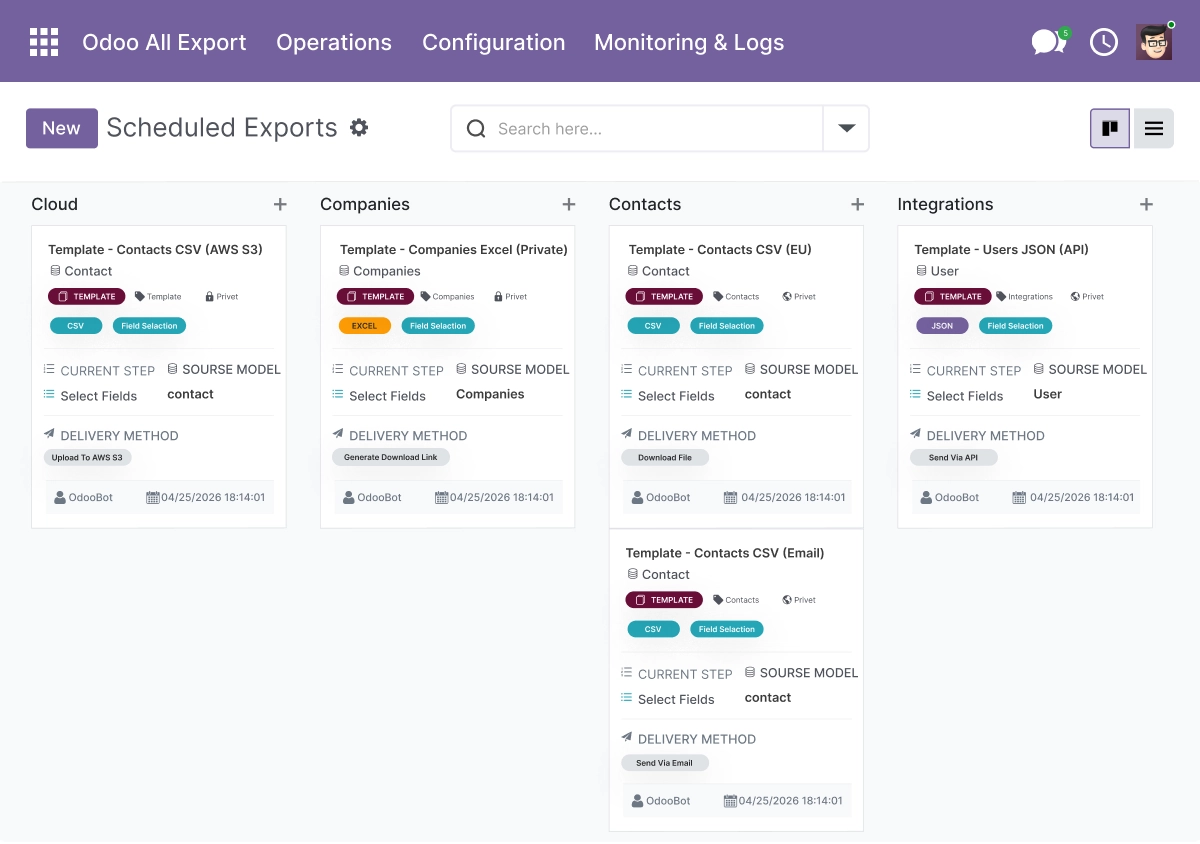
Task: Click CSV tag on AWS S3 card
Action: 76,326
